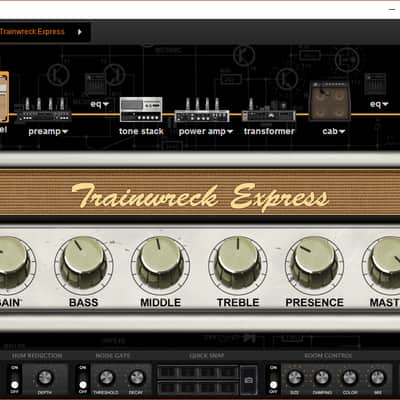This screenshot has height=400, width=400.
Task: Toggle the Noise Gate on/off switch
Action: pyautogui.click(x=83, y=380)
